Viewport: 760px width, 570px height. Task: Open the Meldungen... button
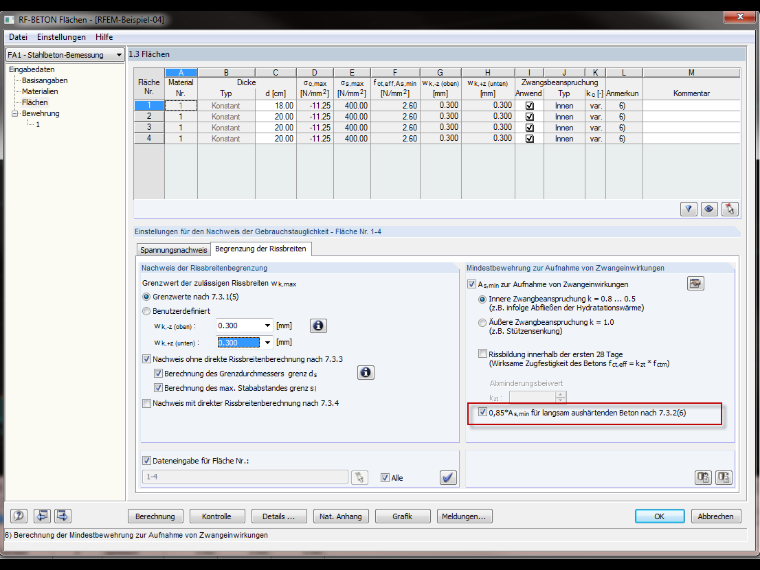(x=464, y=516)
